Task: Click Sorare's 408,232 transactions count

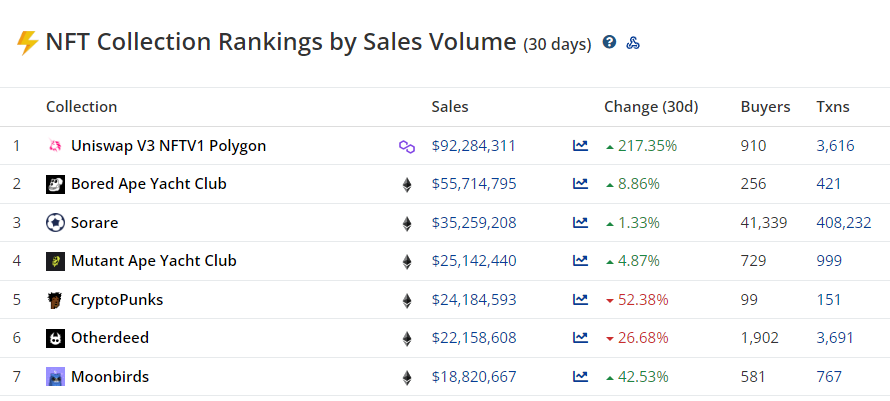Action: pos(843,223)
